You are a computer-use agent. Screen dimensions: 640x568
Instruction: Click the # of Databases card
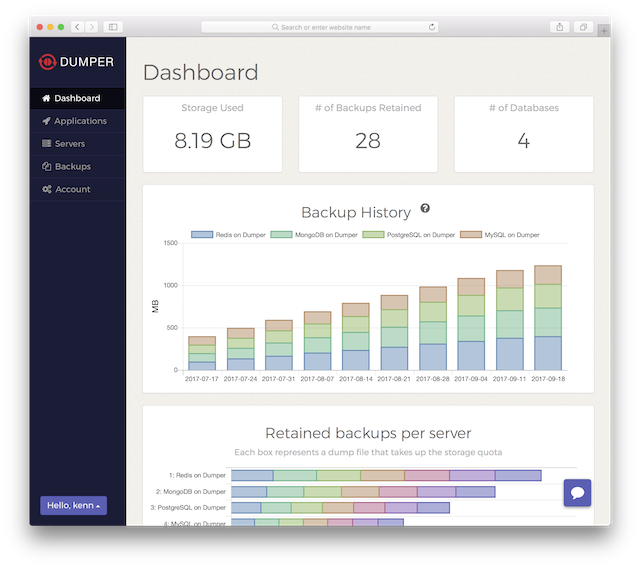pyautogui.click(x=524, y=134)
